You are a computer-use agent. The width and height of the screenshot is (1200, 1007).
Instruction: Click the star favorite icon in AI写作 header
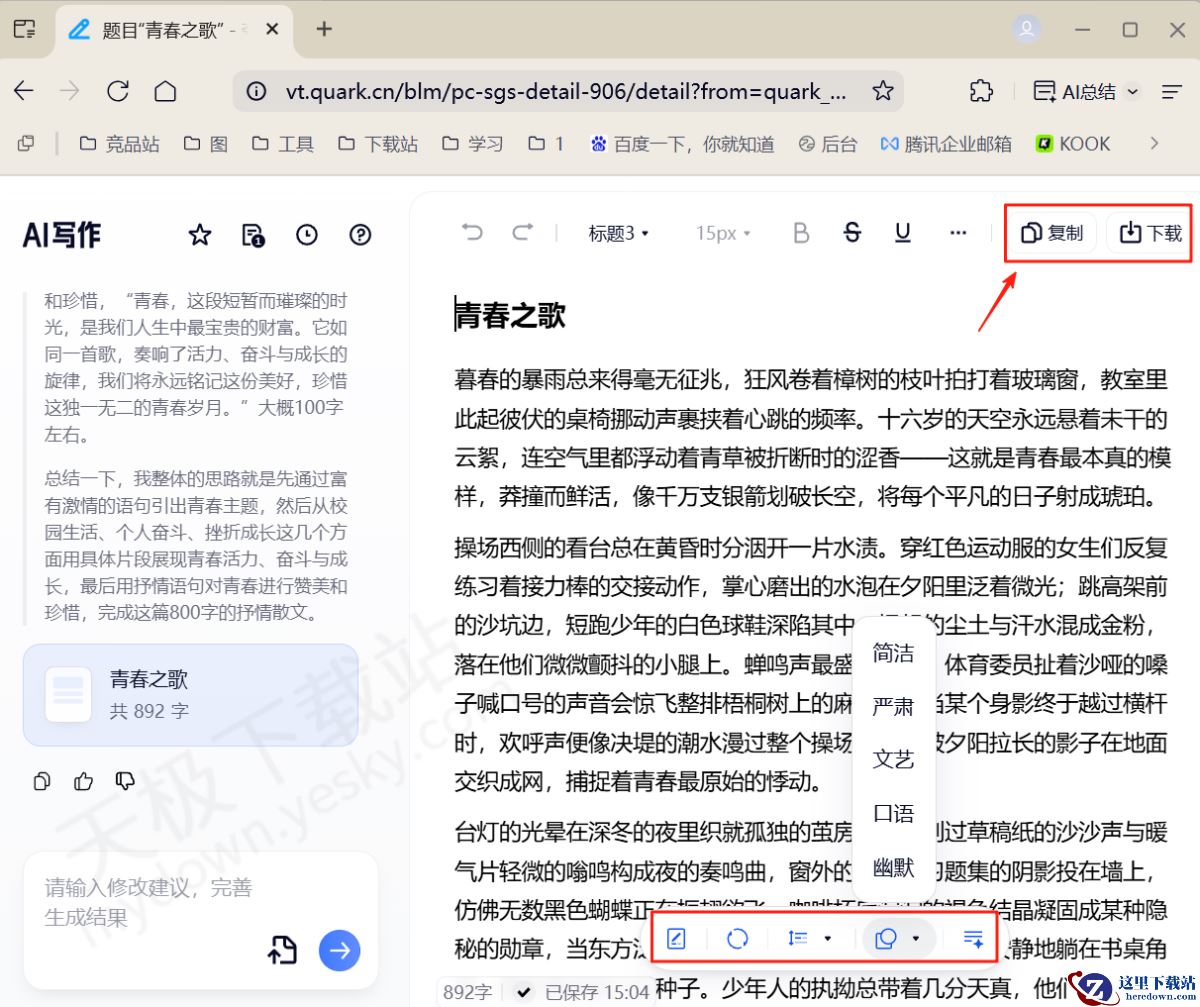200,235
